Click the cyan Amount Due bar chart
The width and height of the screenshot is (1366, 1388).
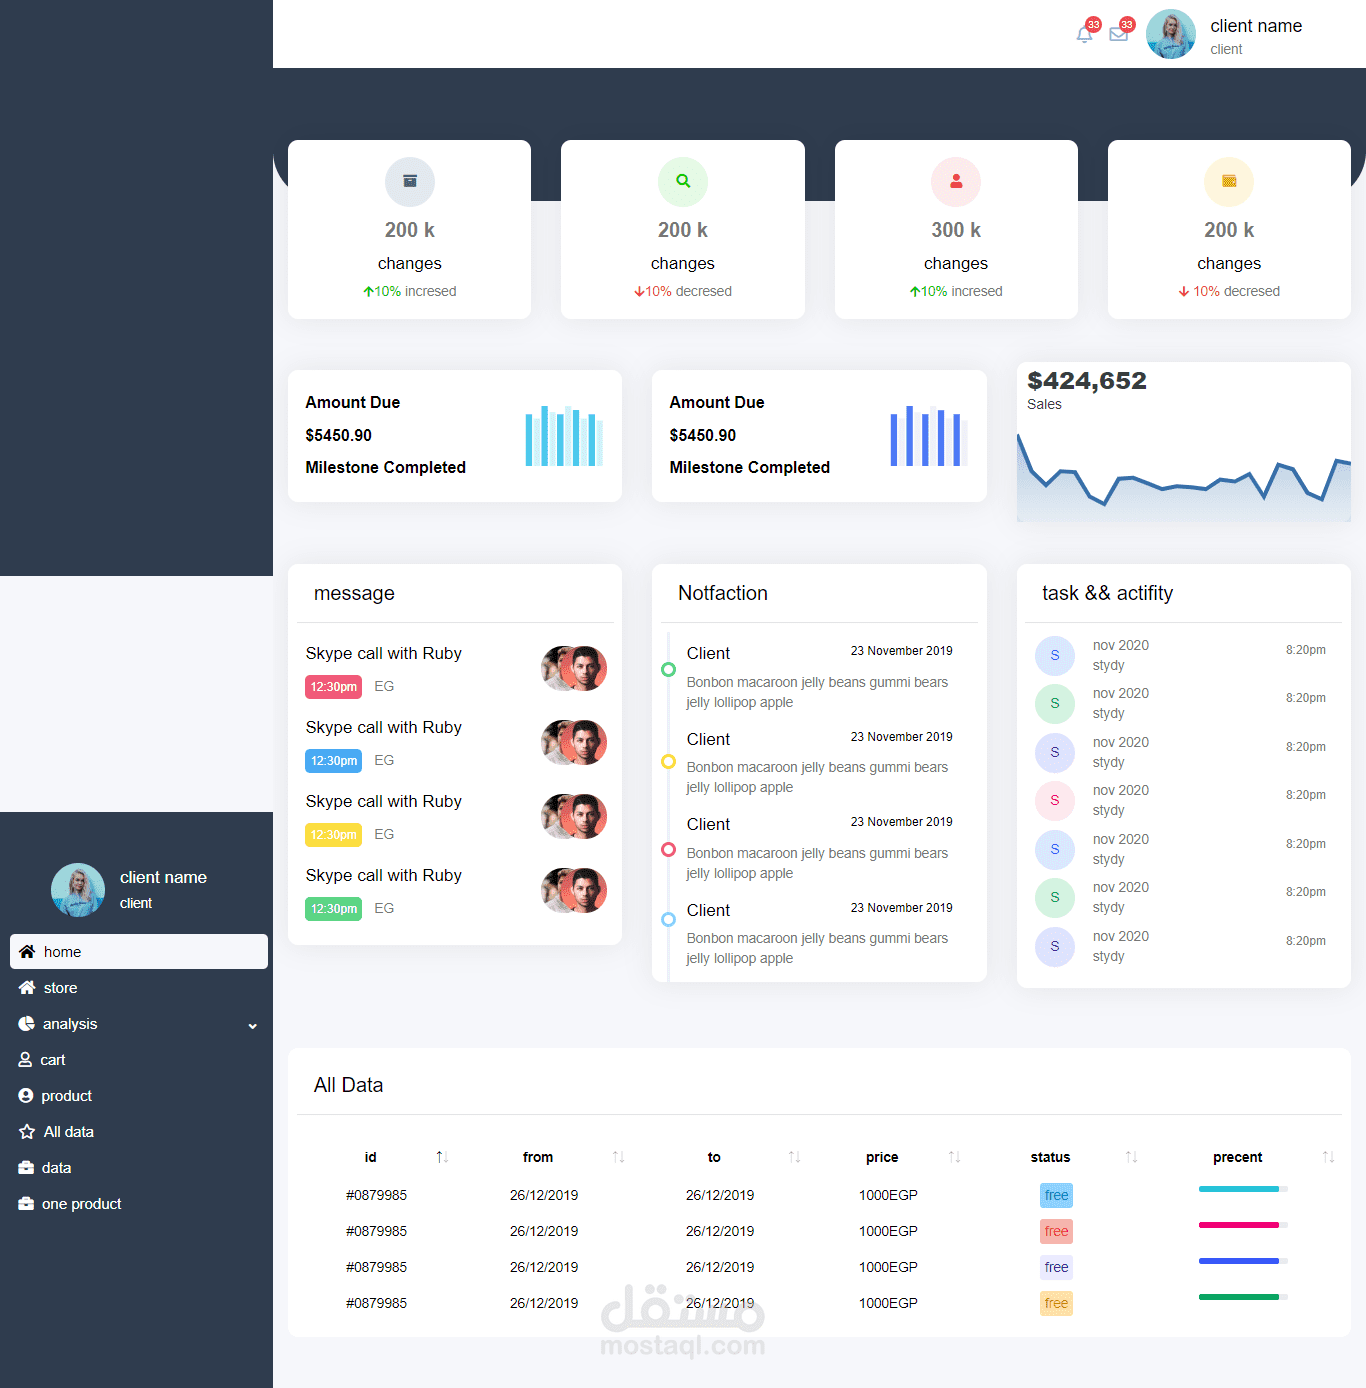click(564, 435)
